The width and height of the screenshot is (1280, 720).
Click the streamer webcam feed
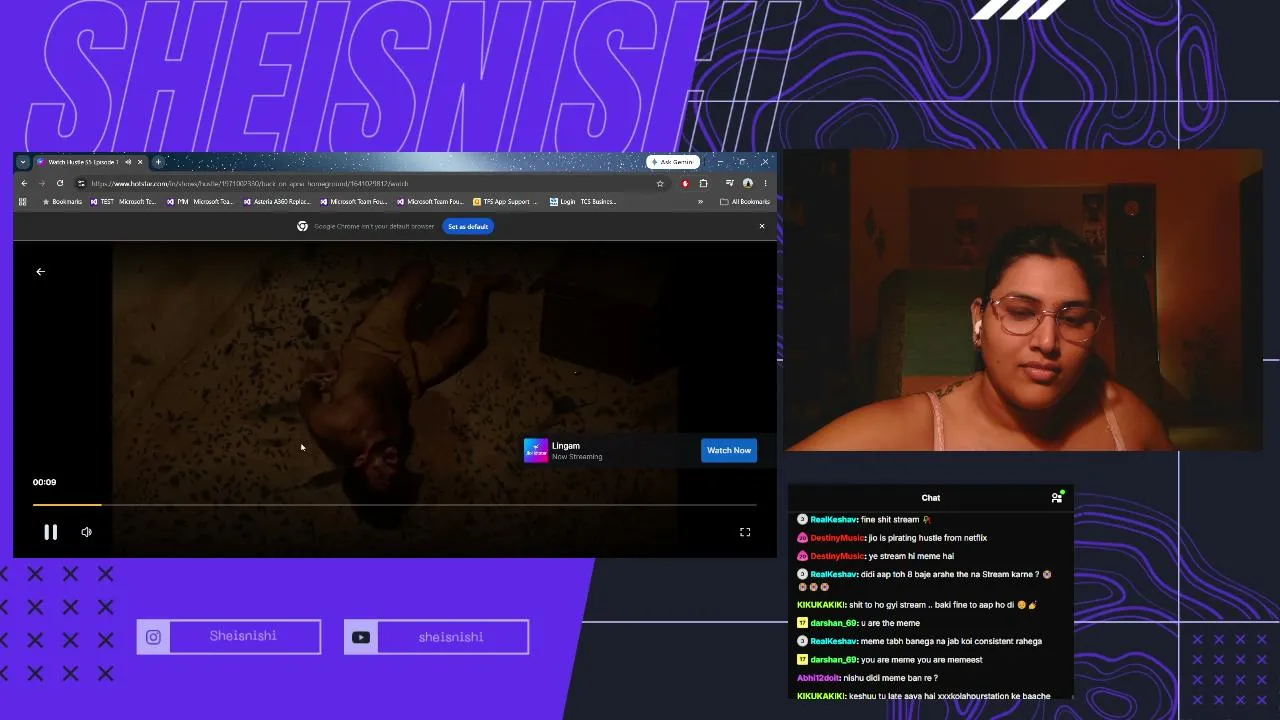1022,301
